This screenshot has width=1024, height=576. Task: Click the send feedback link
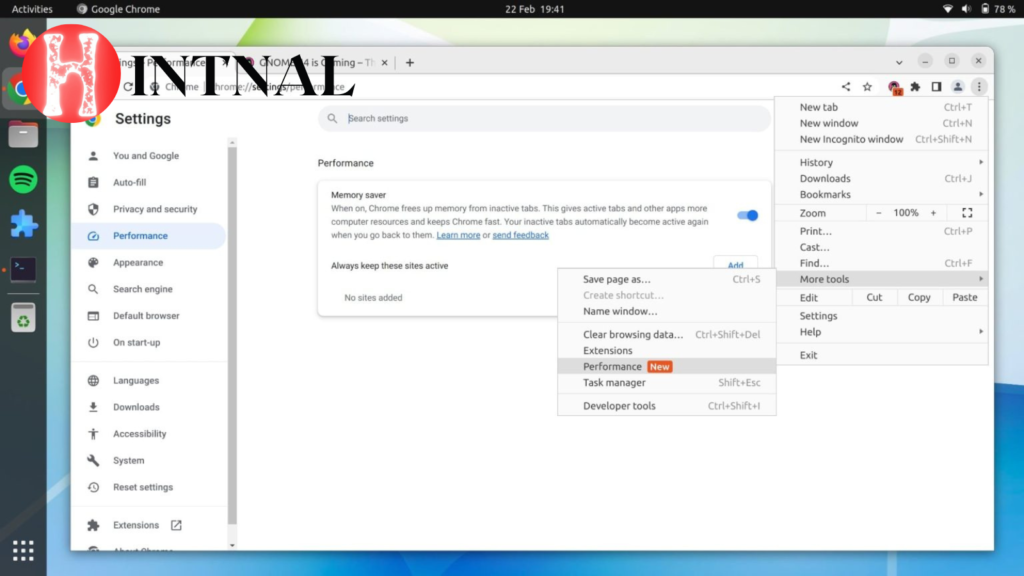click(x=520, y=236)
